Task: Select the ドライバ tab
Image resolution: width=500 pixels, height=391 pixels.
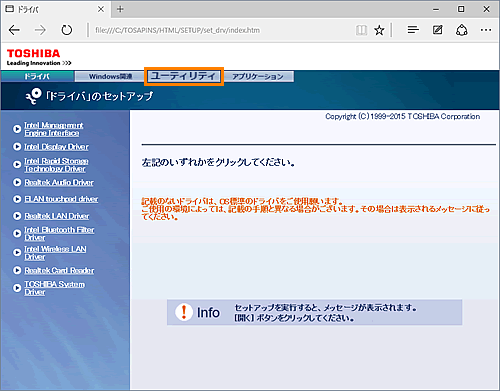Action: [37, 76]
